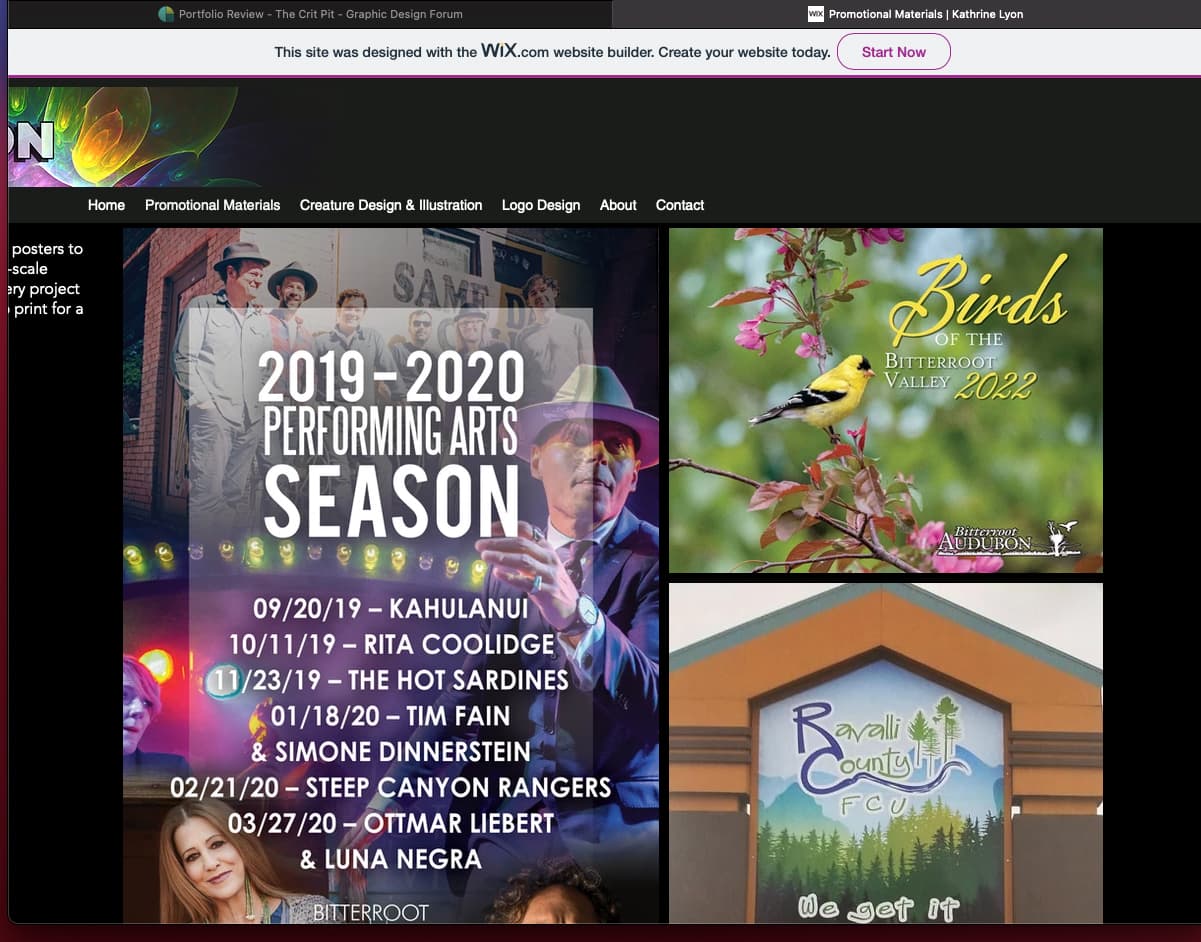Open Creature Design & Illustration page

(391, 205)
